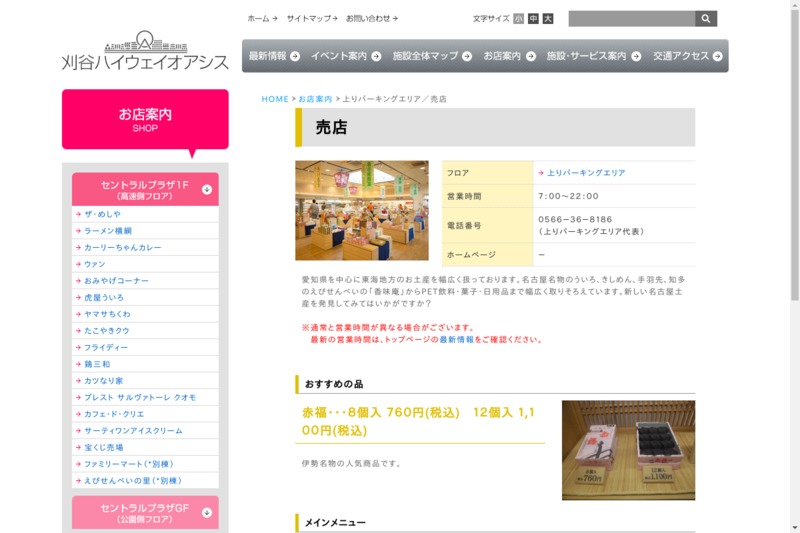Set font size to medium (中)
Viewport: 800px width, 533px height.
(533, 18)
